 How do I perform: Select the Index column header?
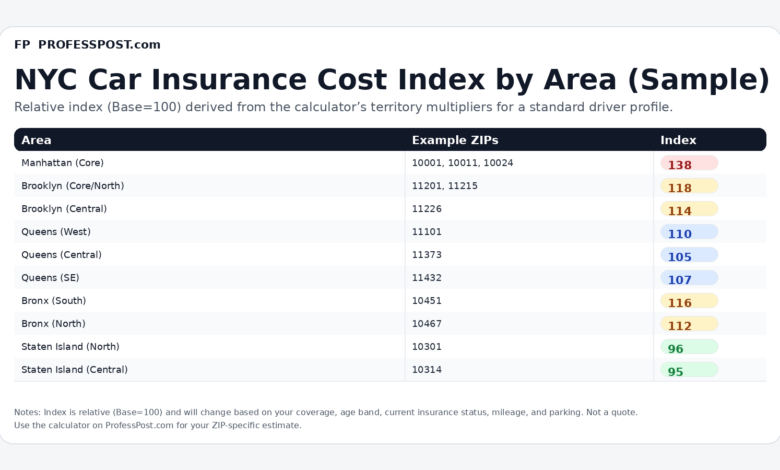(678, 140)
